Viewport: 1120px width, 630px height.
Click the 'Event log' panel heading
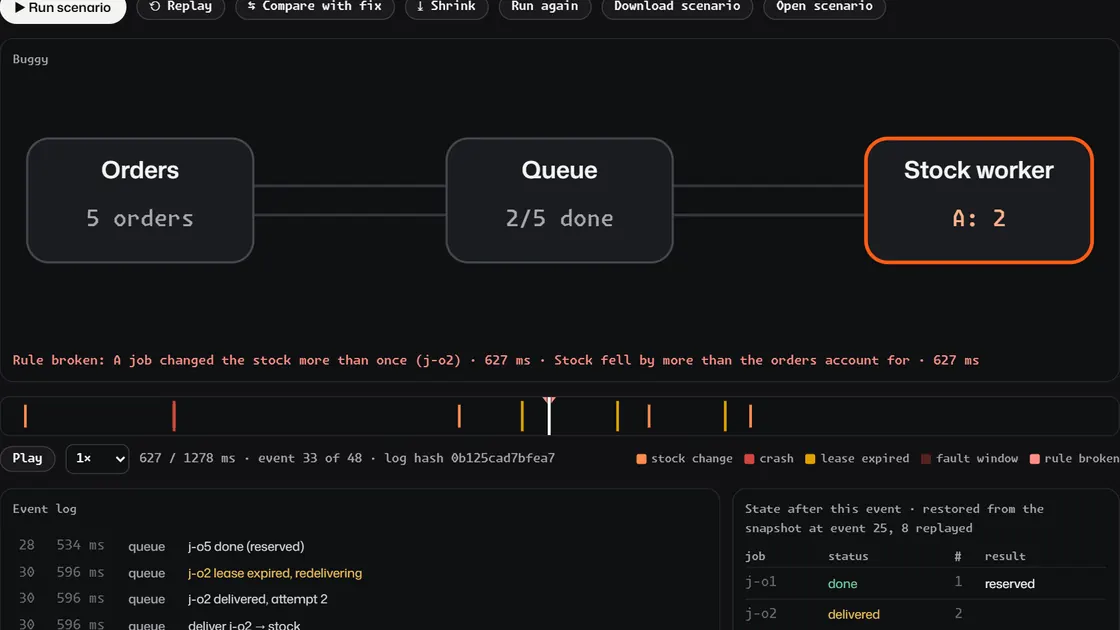tap(44, 509)
